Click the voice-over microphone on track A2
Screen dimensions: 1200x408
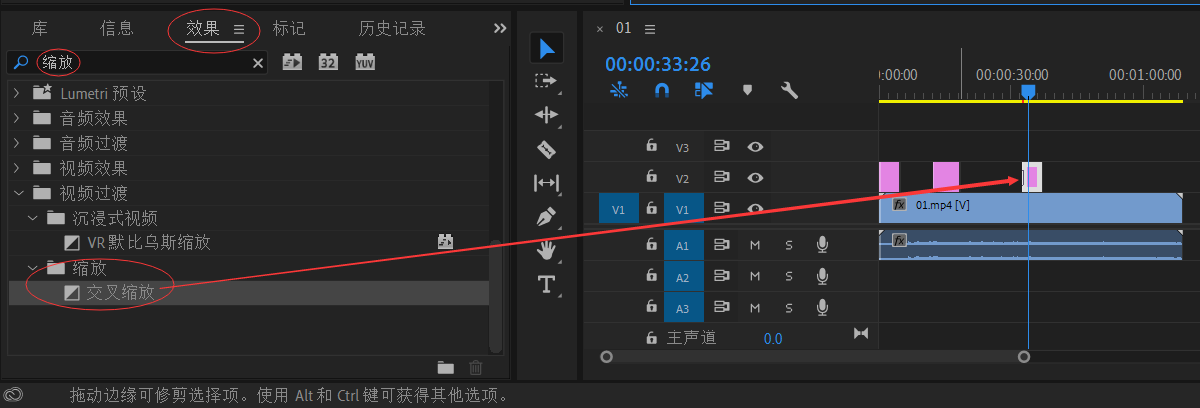pos(823,276)
